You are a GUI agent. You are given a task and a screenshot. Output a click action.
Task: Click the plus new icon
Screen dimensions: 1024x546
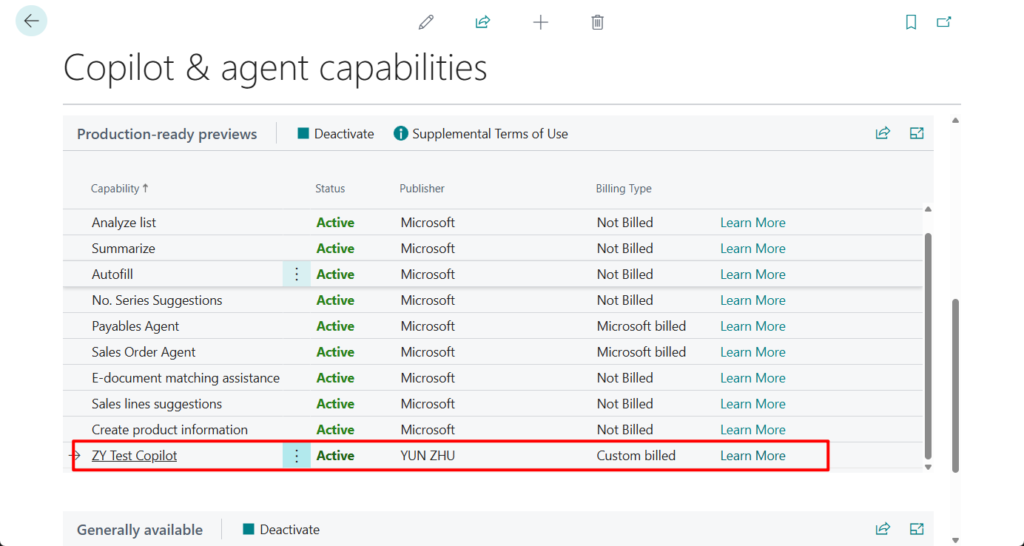540,22
